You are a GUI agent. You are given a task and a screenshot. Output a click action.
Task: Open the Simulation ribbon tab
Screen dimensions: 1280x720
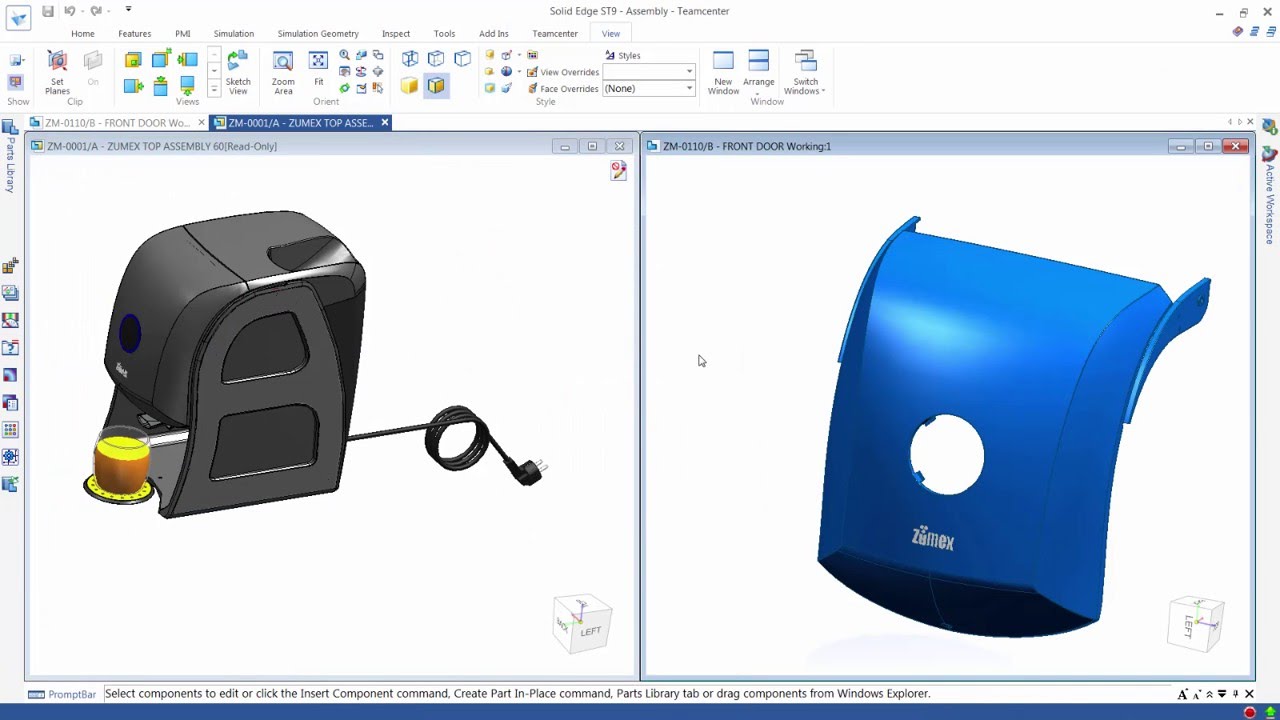point(234,34)
